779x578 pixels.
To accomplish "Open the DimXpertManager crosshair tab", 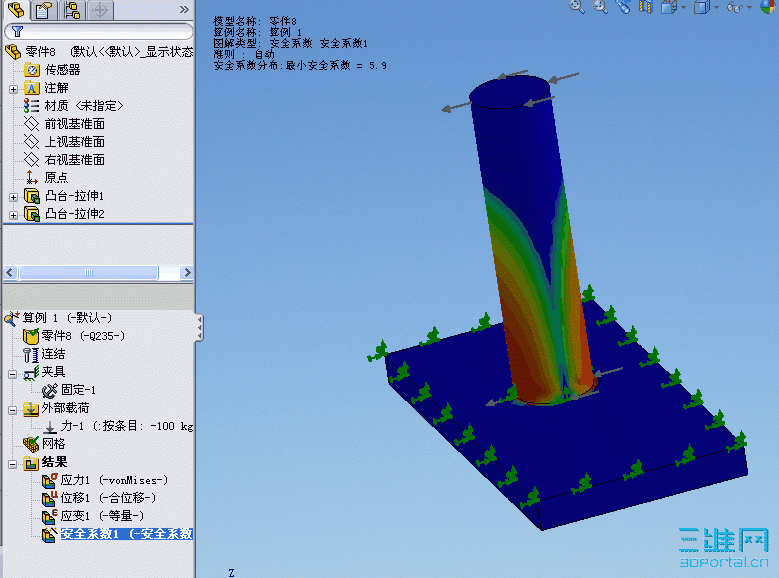I will (100, 9).
